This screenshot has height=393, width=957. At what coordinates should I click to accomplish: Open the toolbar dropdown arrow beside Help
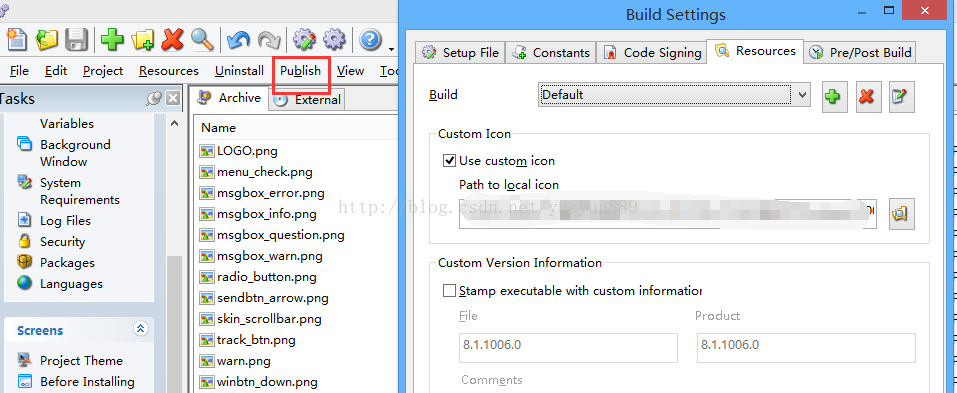tap(391, 48)
